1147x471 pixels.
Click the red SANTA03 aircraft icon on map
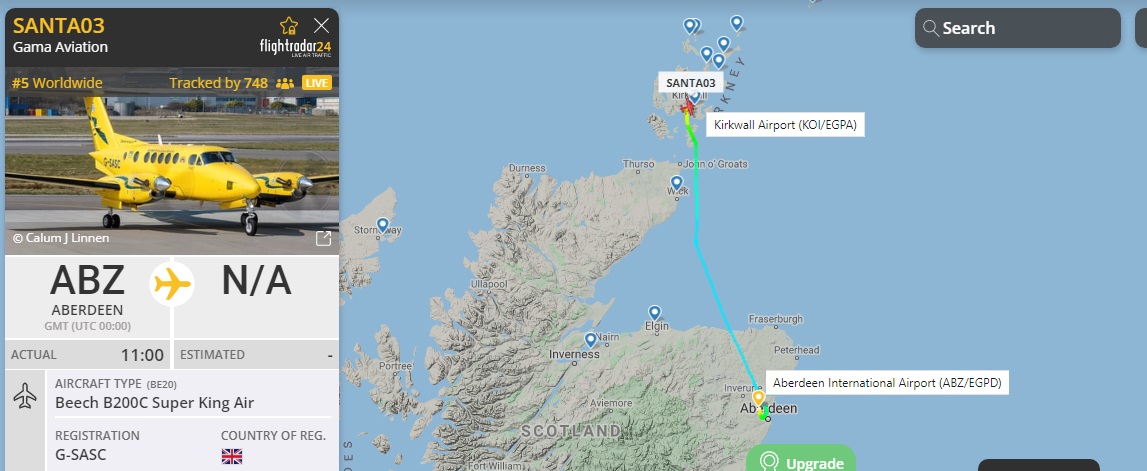(688, 109)
